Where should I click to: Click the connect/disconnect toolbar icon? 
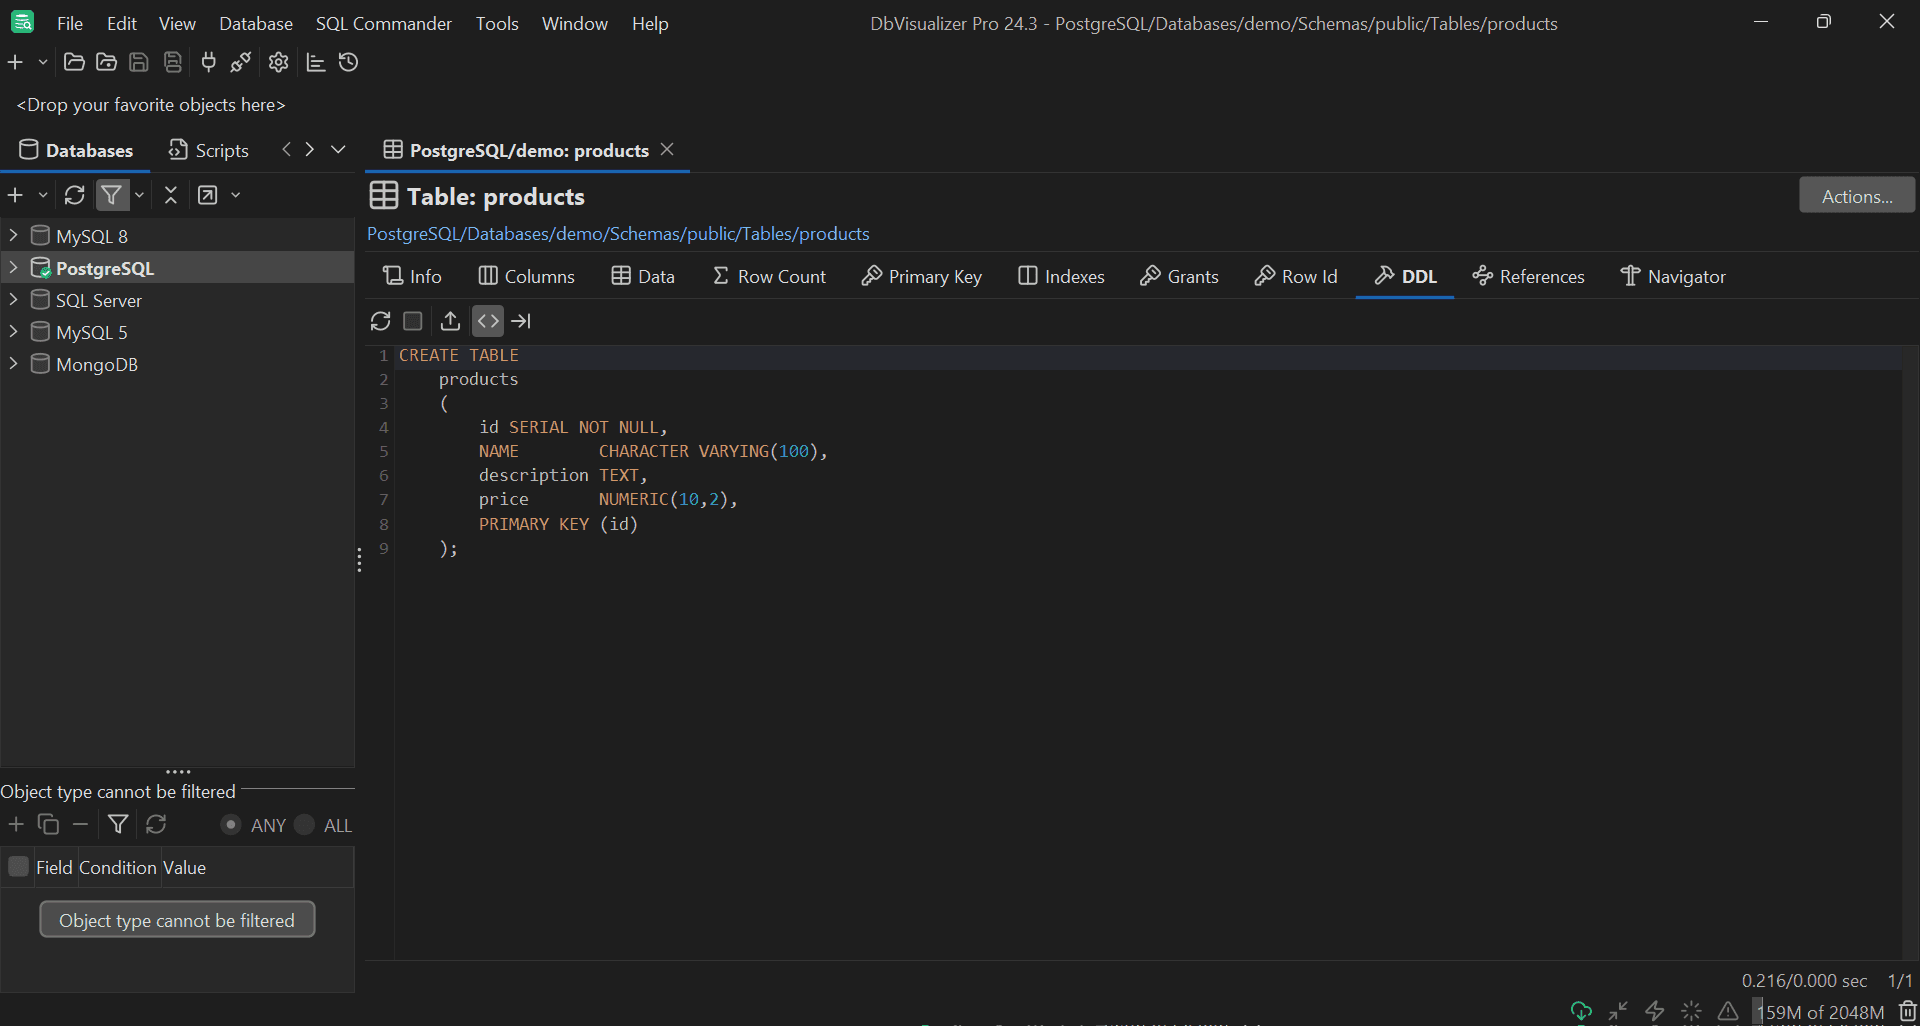(240, 62)
